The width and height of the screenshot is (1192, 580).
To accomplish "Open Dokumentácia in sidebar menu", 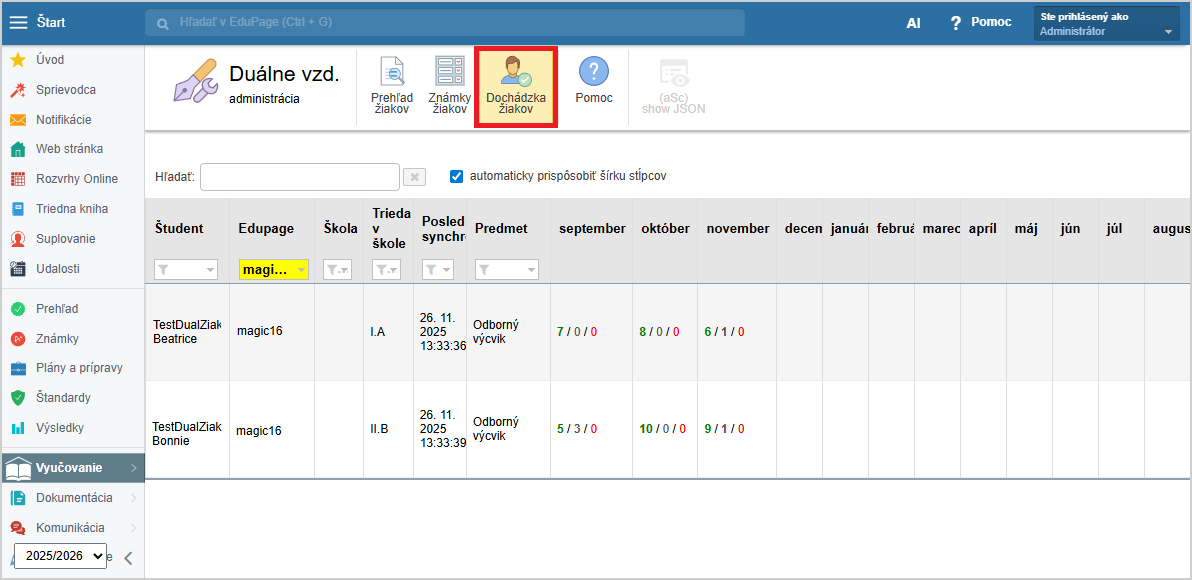I will 74,498.
